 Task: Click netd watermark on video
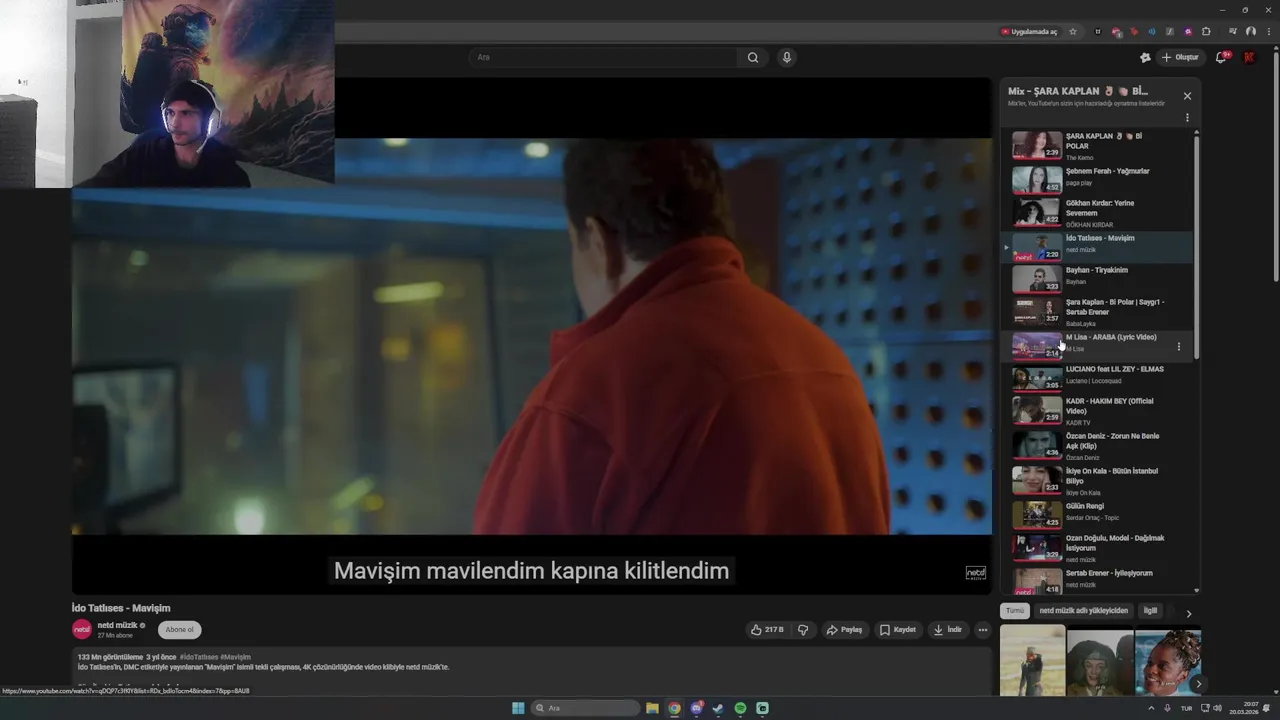[x=975, y=573]
